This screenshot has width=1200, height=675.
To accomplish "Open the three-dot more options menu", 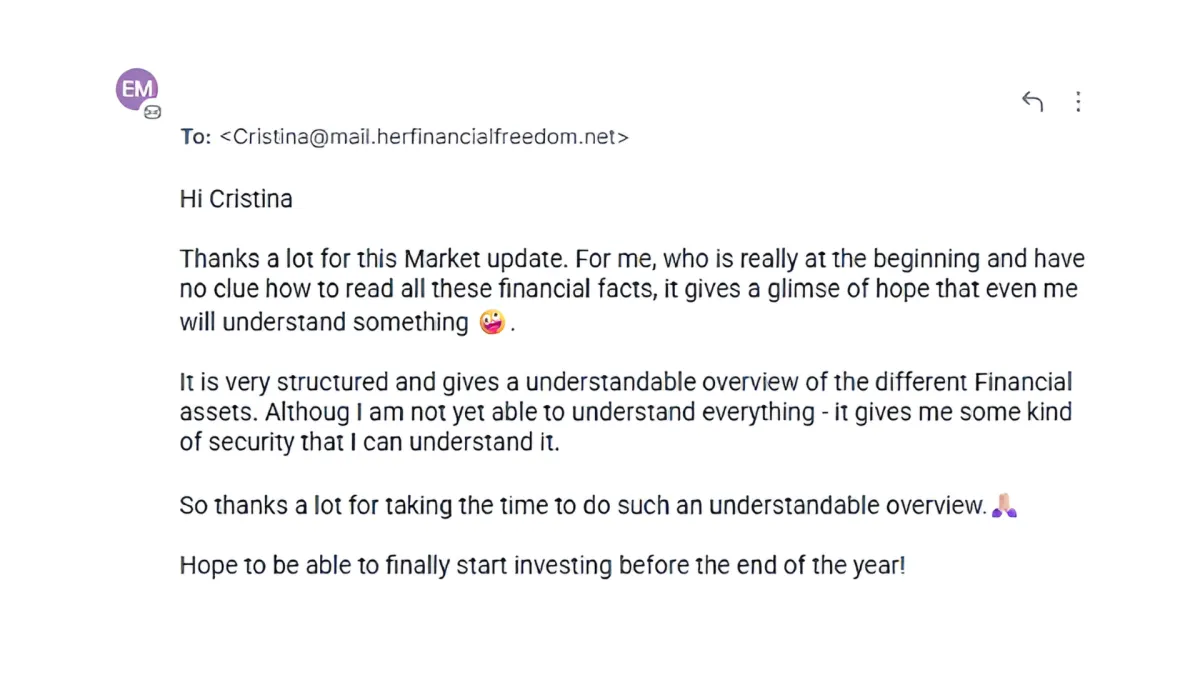I will [x=1078, y=101].
